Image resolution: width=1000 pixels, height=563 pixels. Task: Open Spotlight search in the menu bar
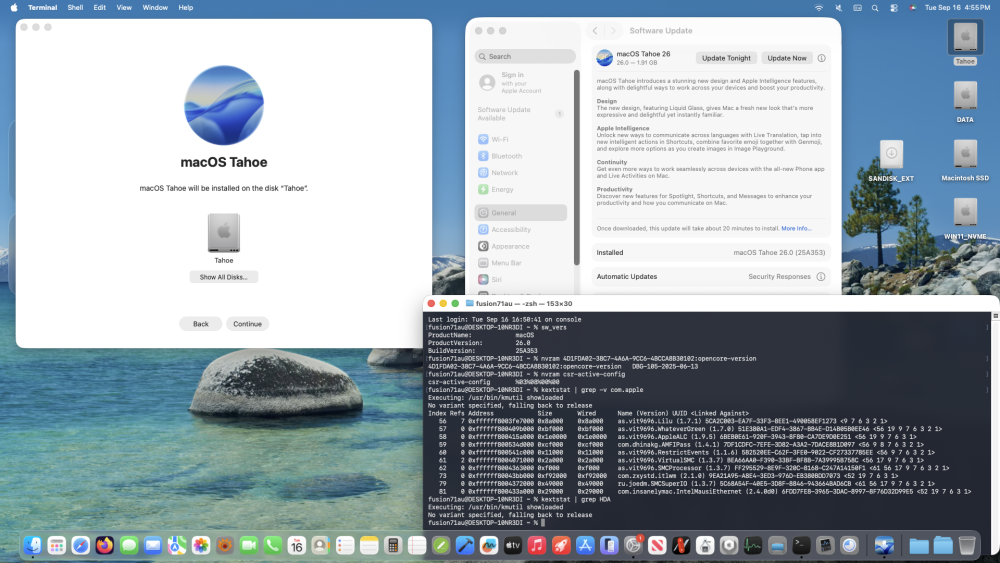(x=875, y=8)
